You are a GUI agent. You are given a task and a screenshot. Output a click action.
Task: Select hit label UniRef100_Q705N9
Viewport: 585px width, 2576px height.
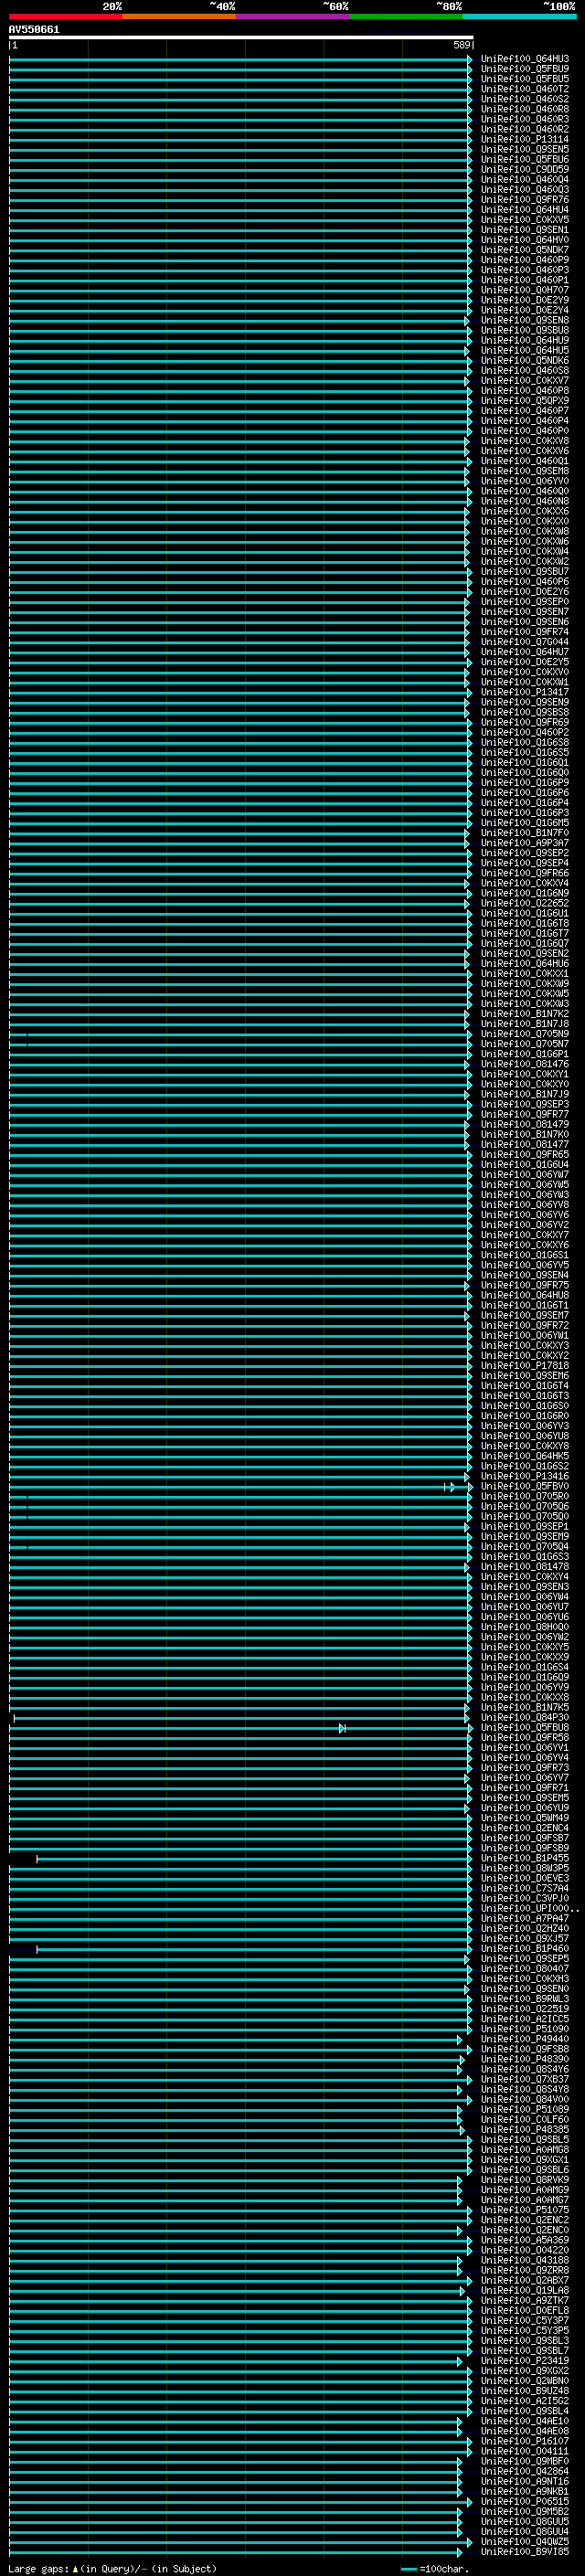(x=525, y=1034)
